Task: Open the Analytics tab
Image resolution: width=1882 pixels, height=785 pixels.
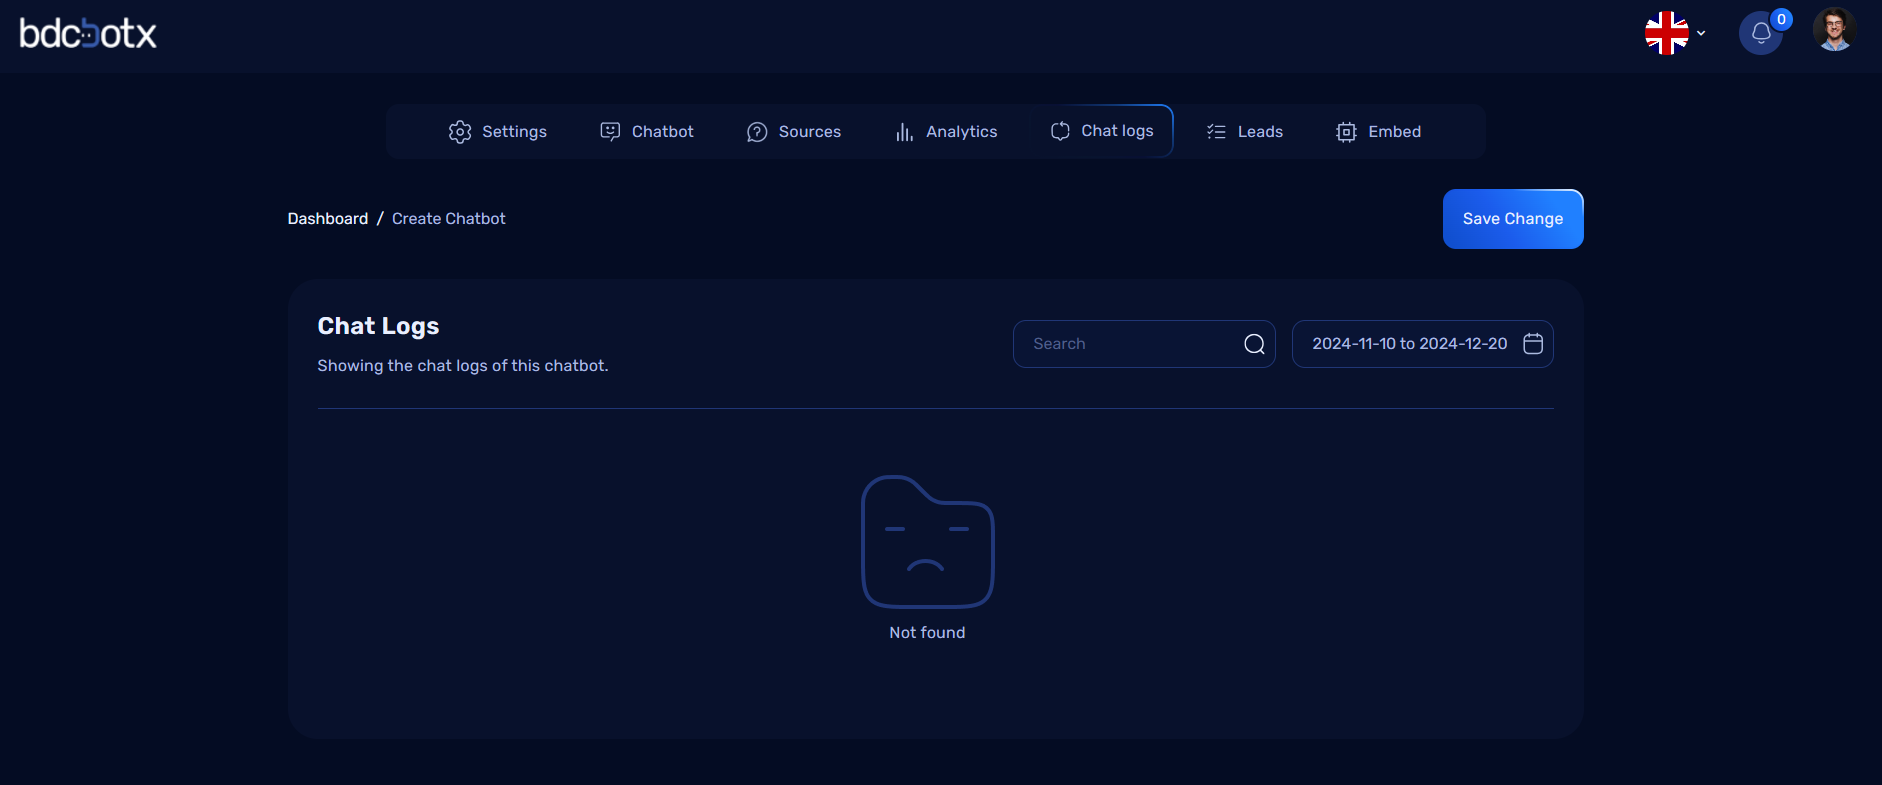Action: 960,132
